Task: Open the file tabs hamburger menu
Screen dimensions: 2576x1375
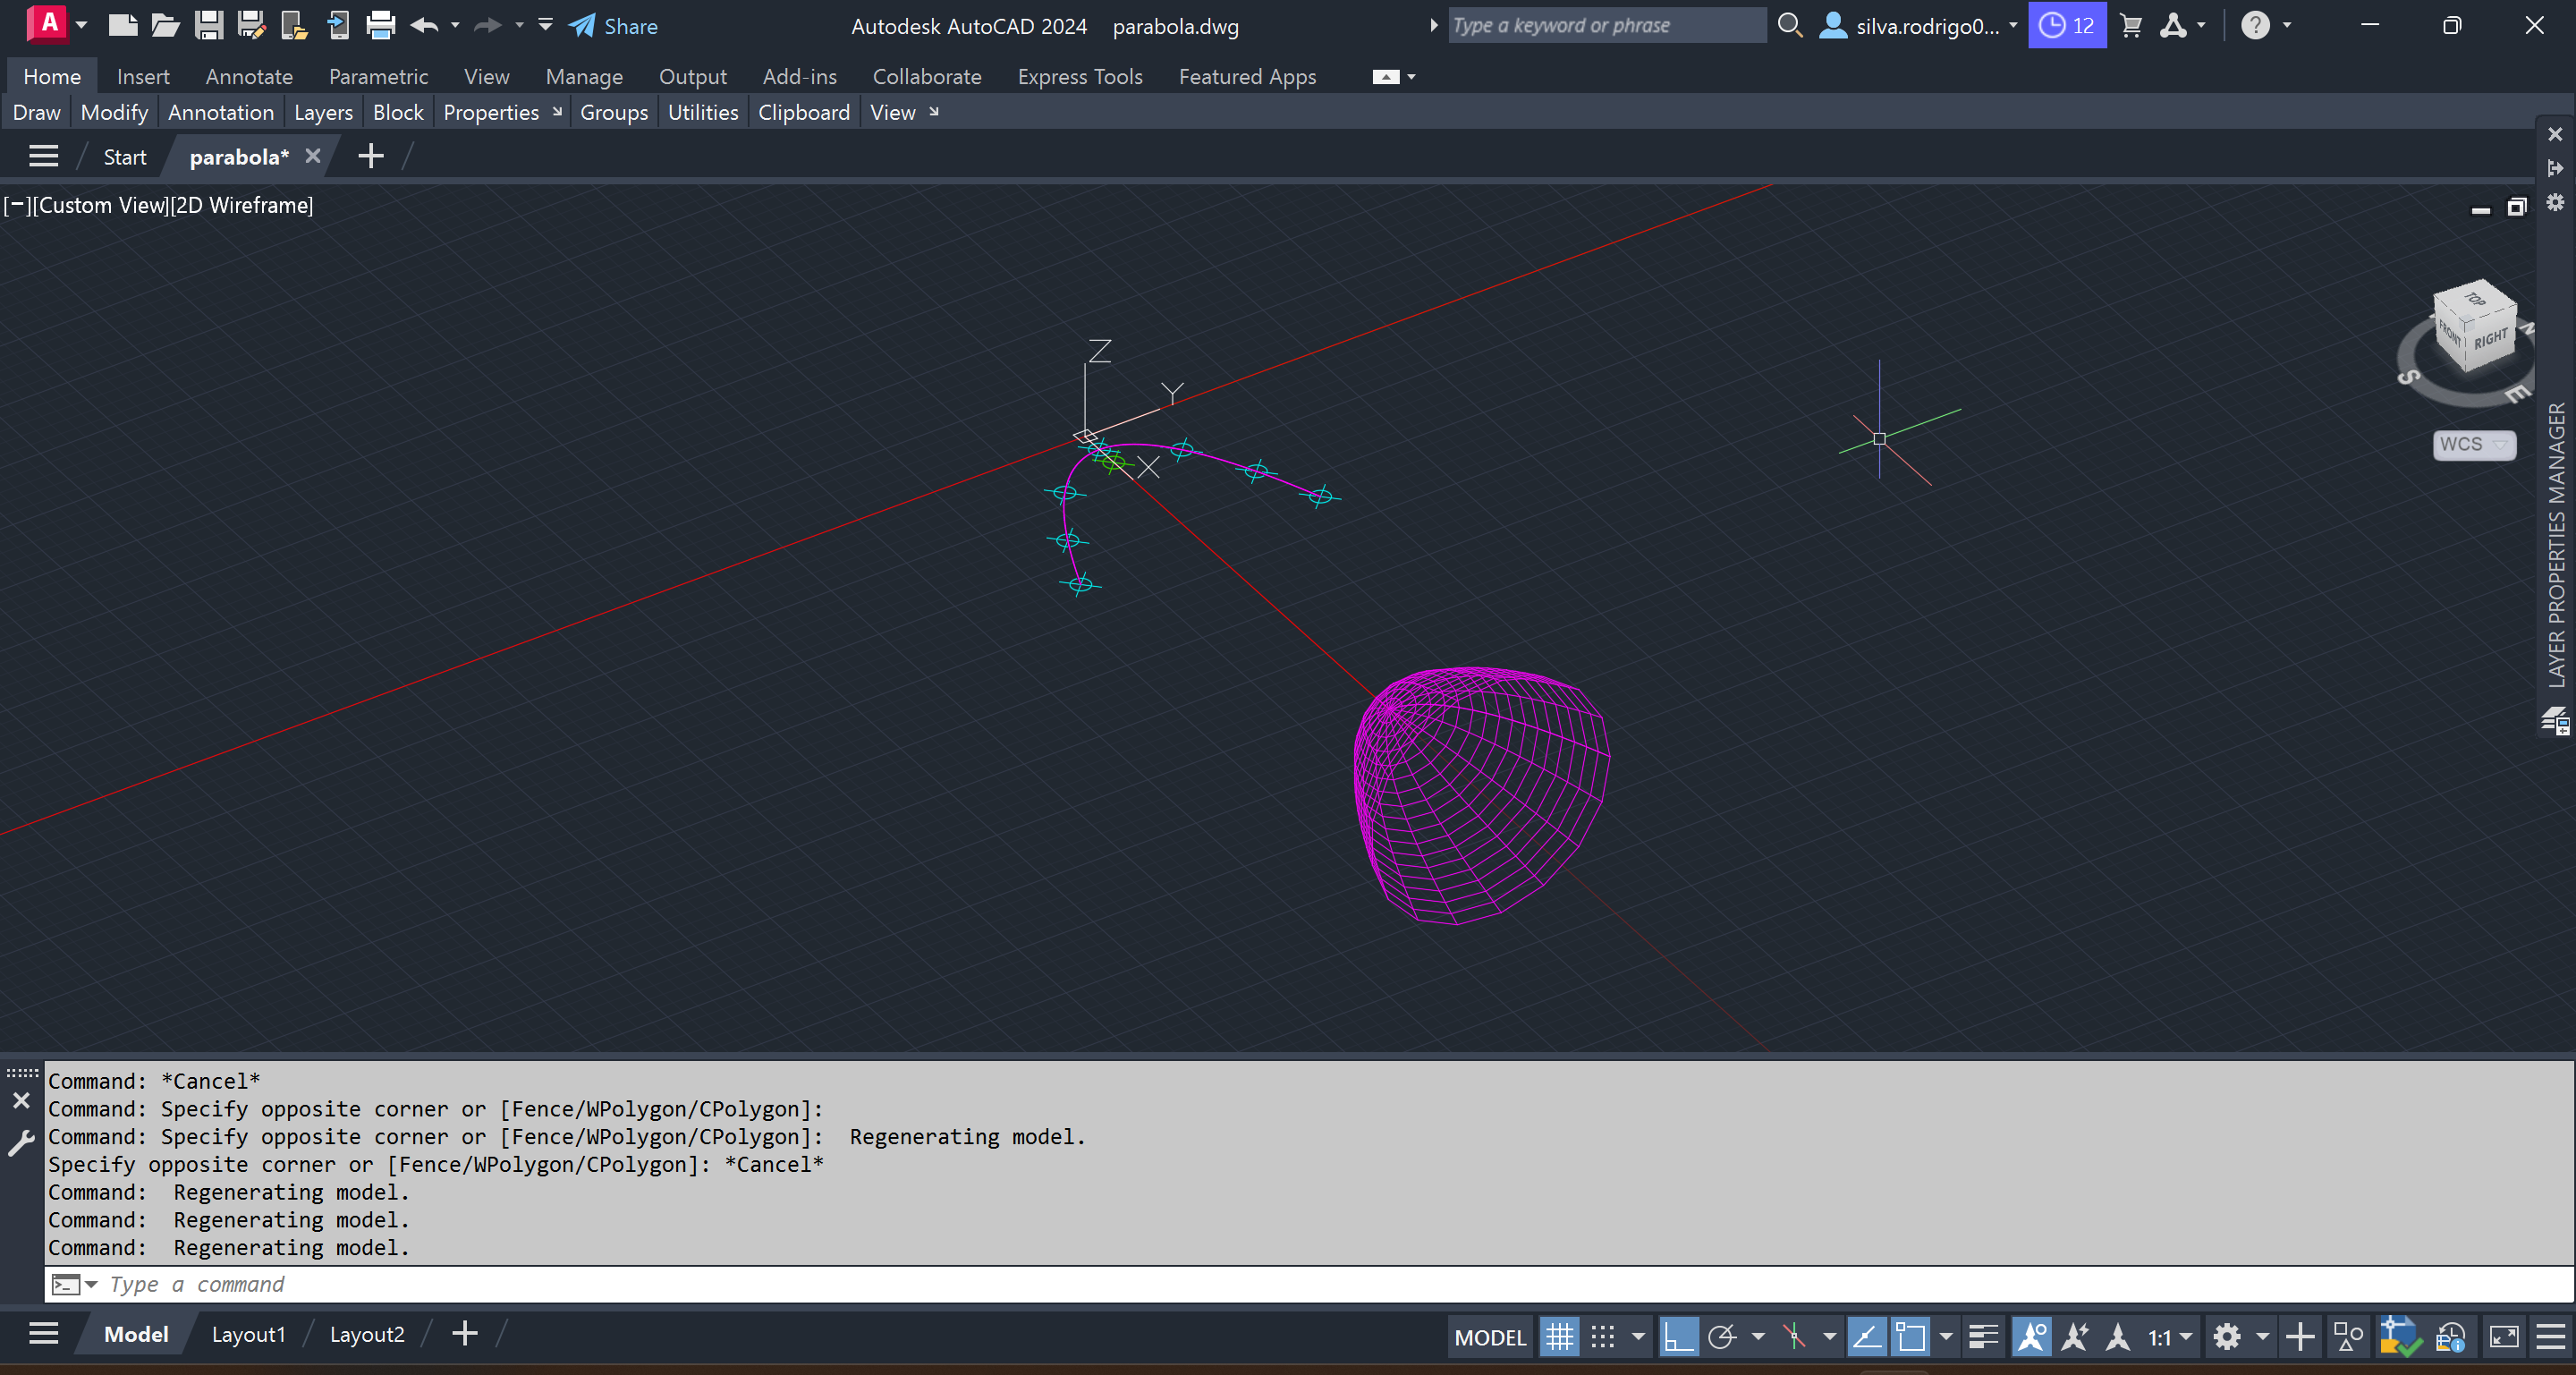Action: coord(43,156)
